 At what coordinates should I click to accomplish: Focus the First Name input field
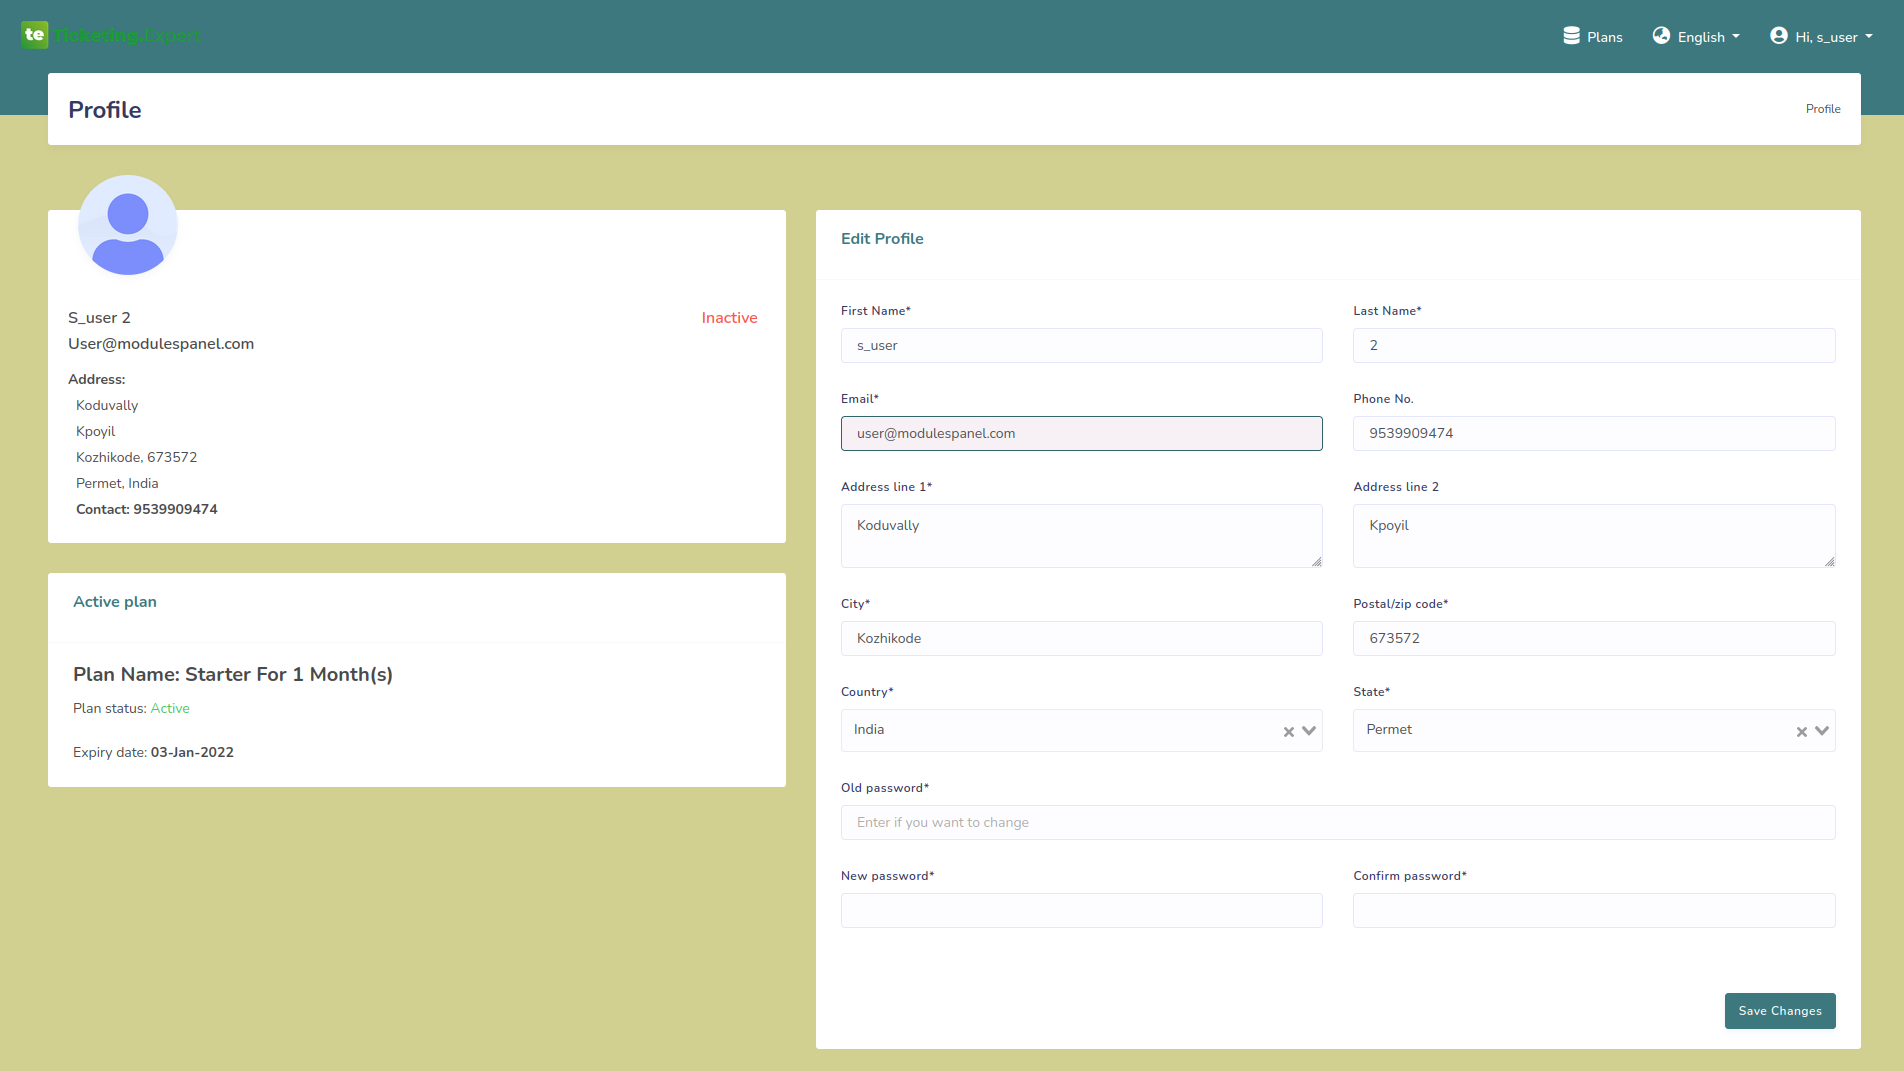click(1081, 346)
